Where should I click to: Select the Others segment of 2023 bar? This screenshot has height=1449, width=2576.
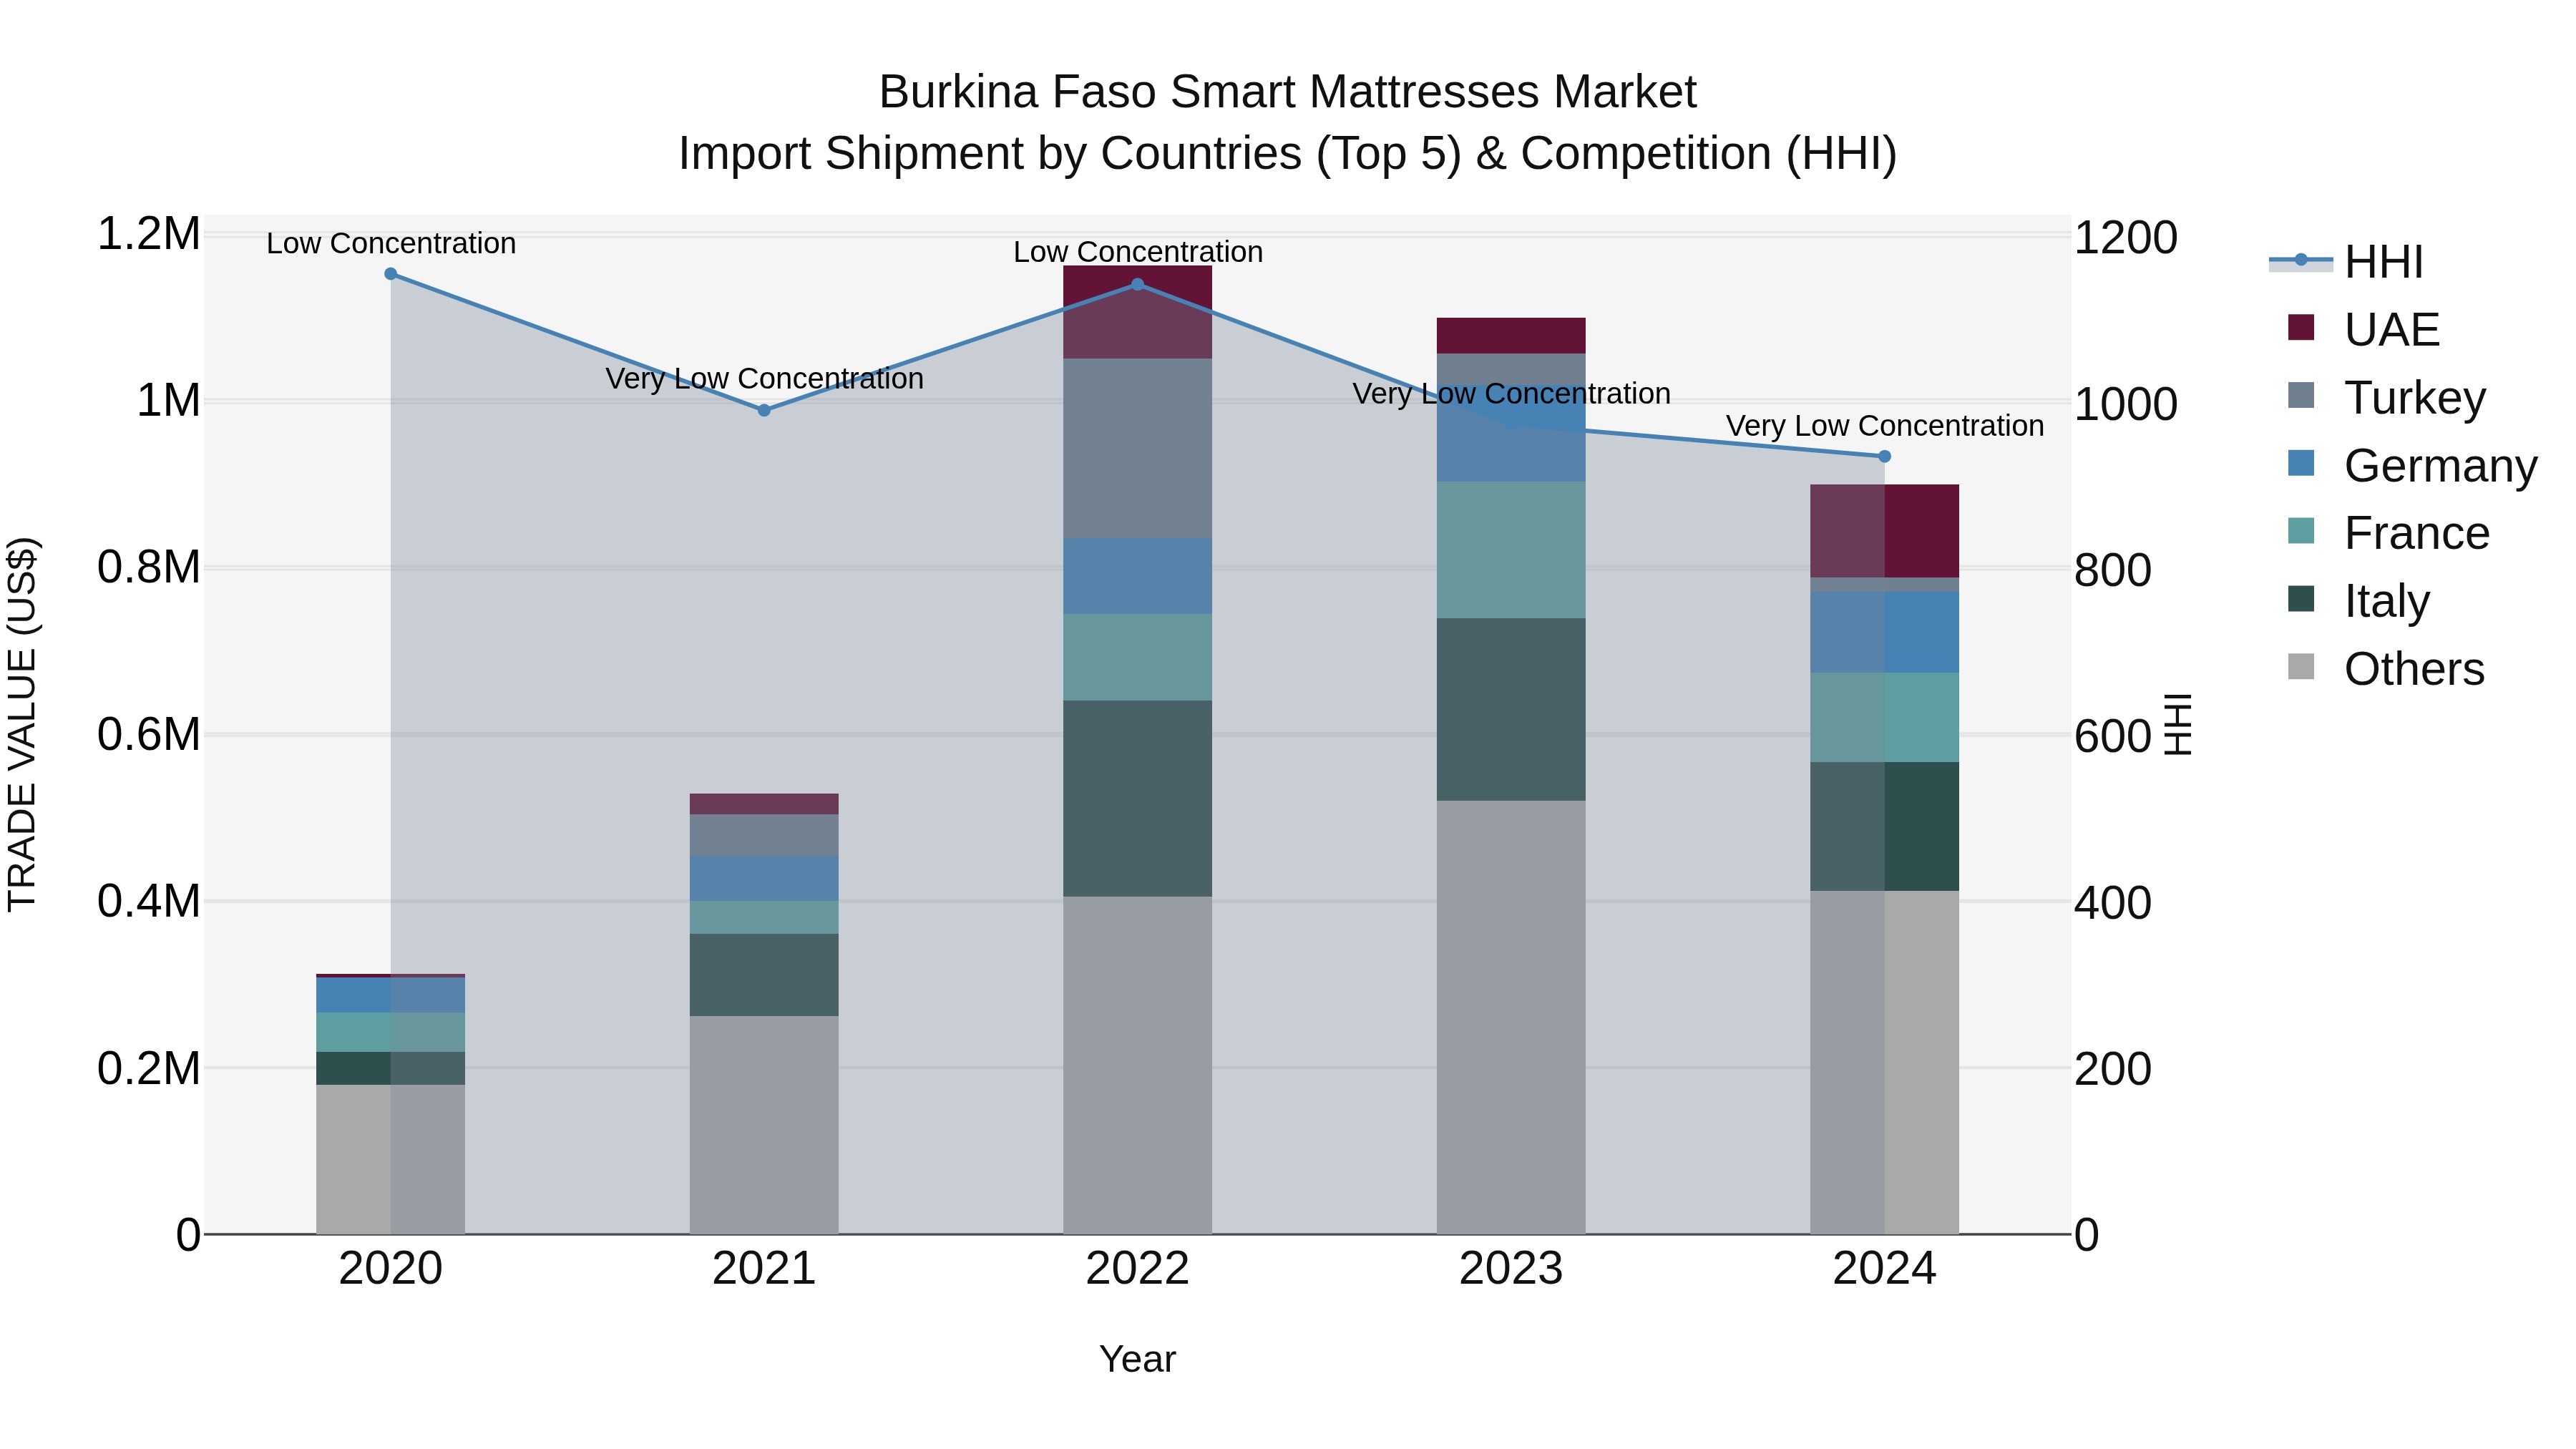point(1511,1017)
